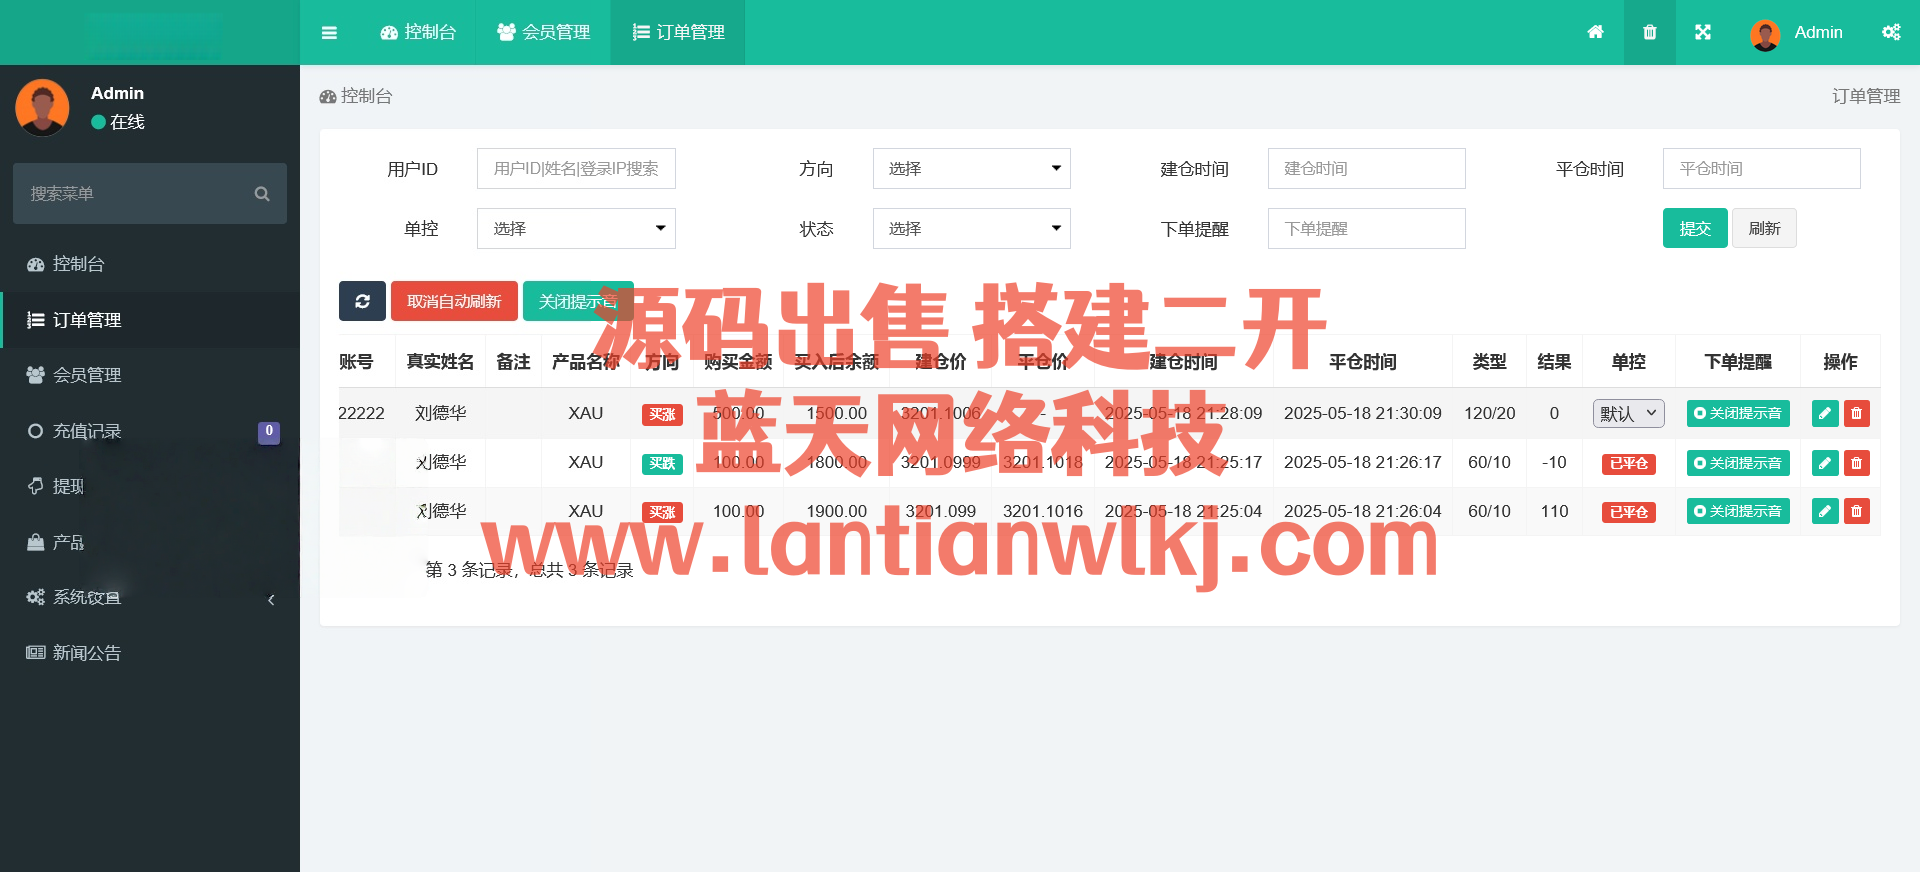Click the 刷新 button beside submit
Viewport: 1920px width, 872px height.
tap(1764, 229)
